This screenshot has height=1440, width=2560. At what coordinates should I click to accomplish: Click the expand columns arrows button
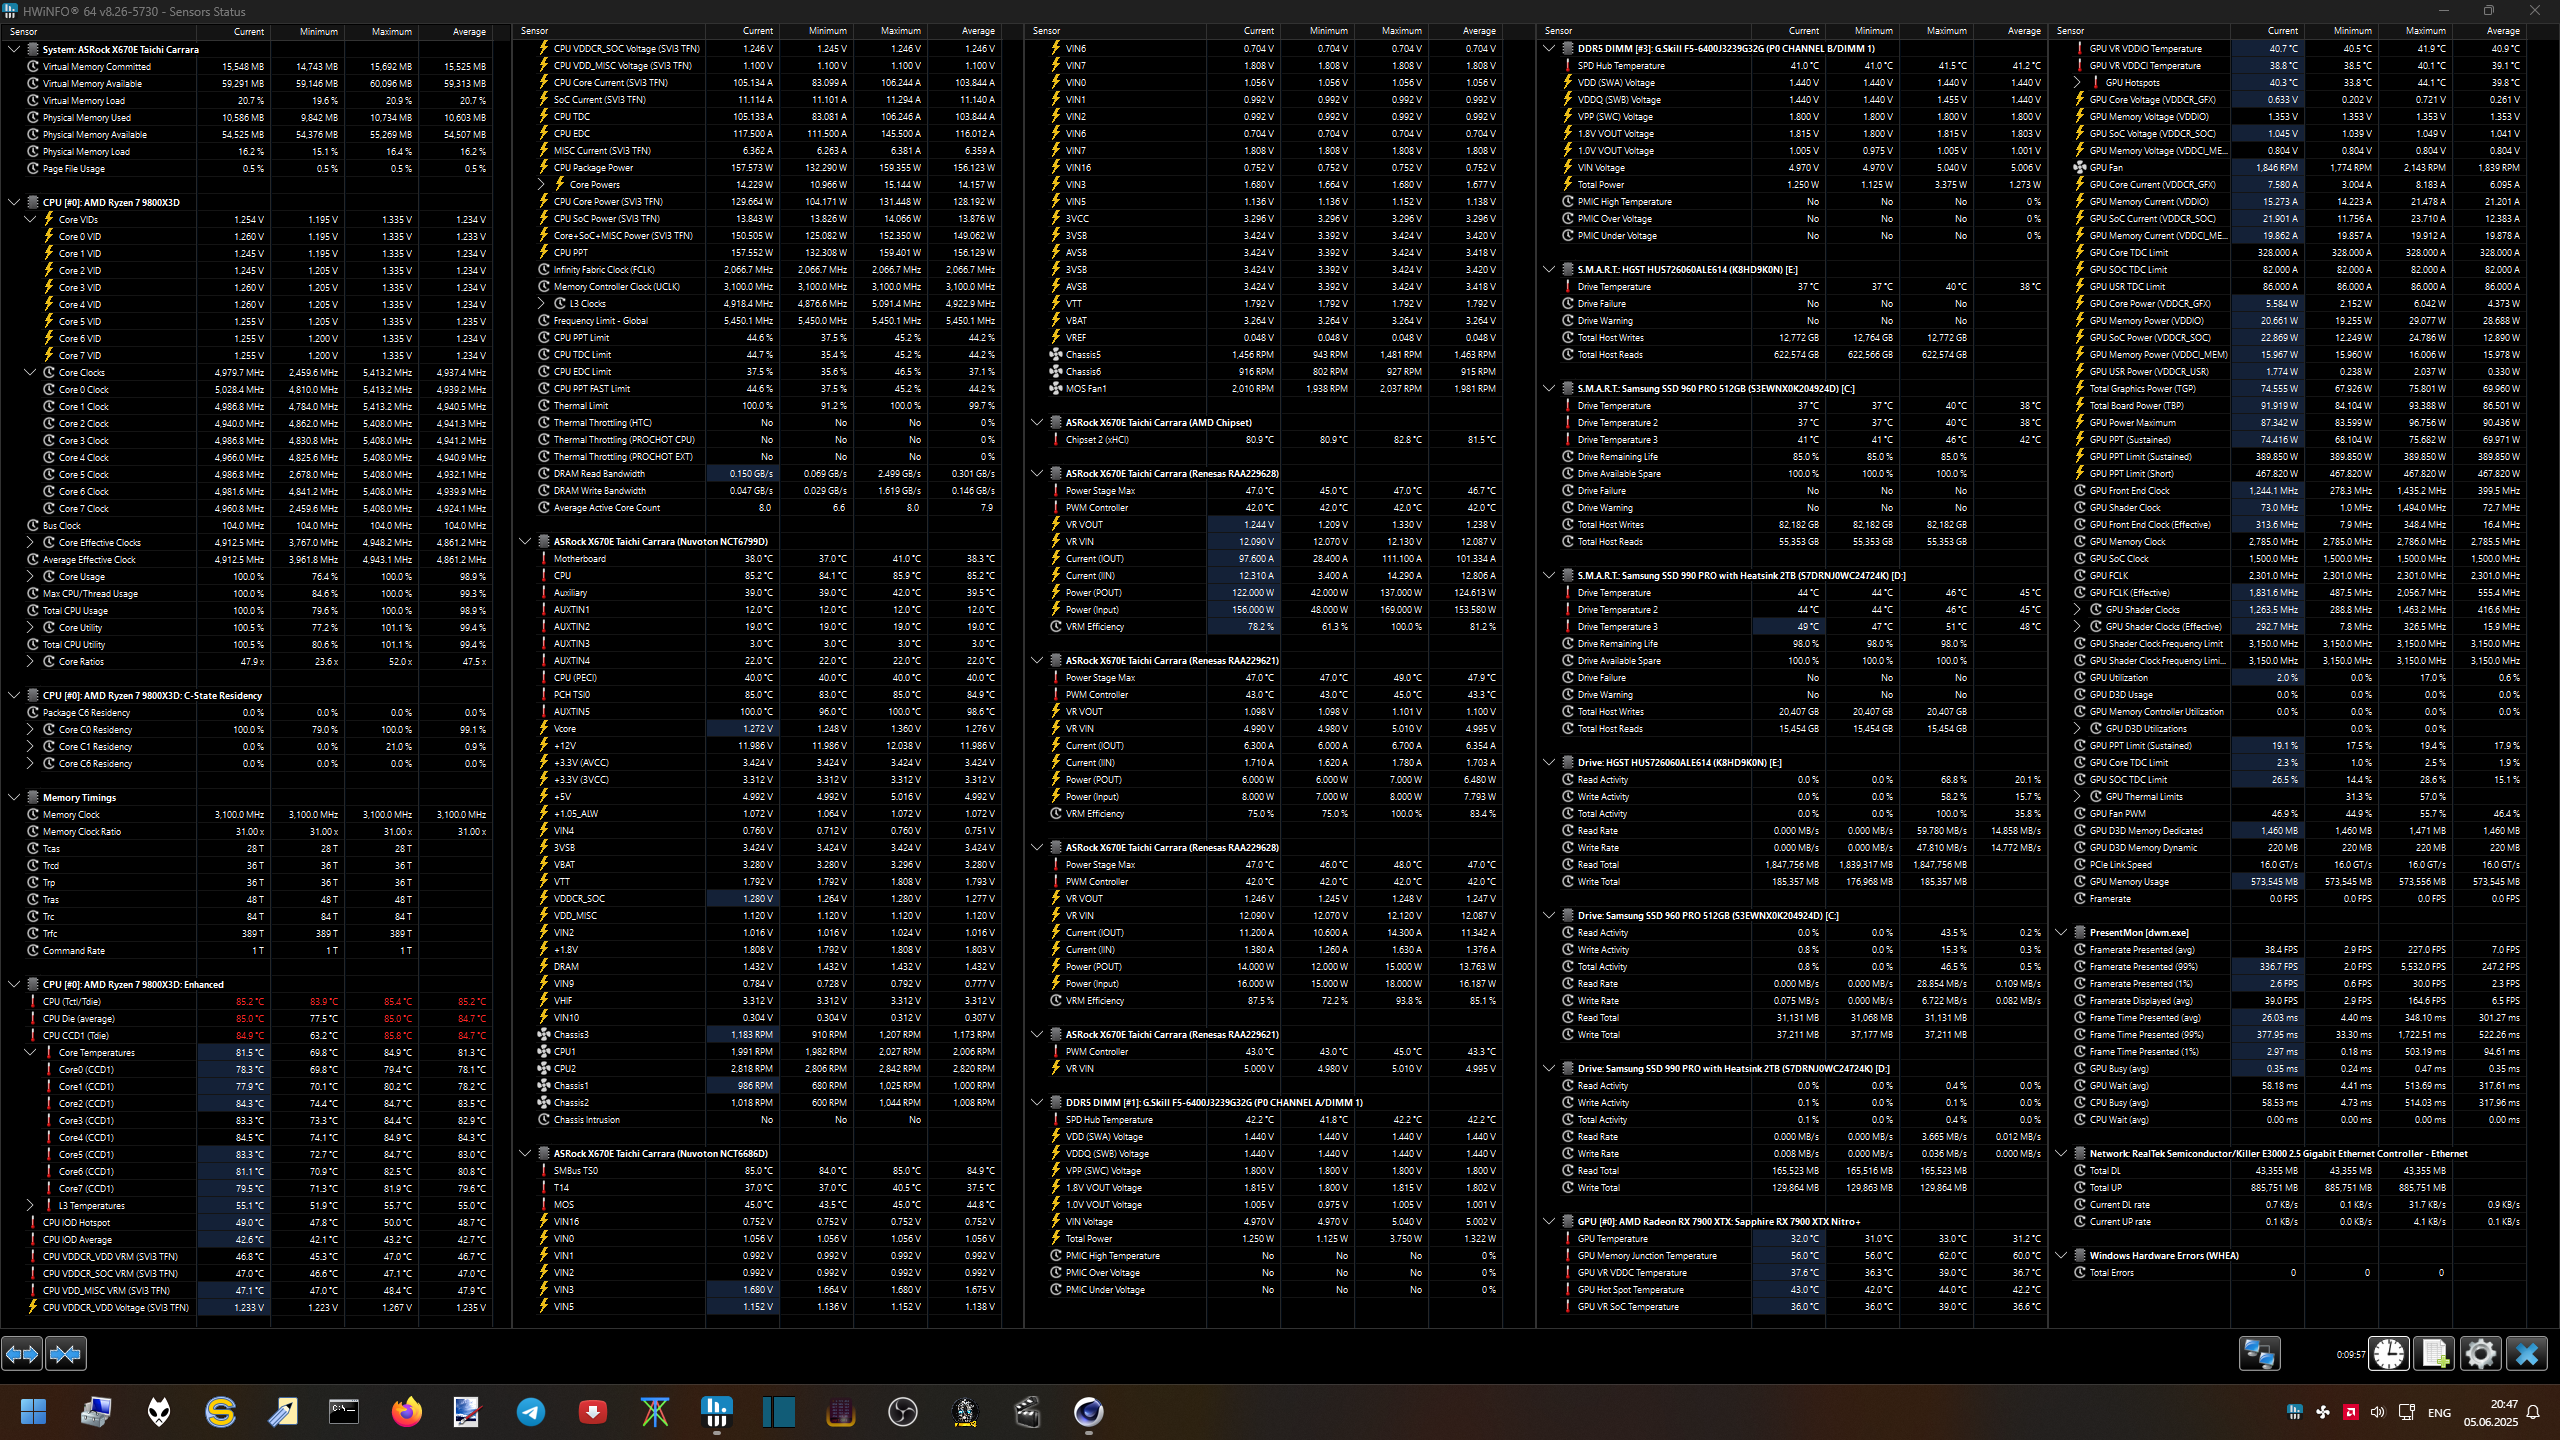point(22,1354)
